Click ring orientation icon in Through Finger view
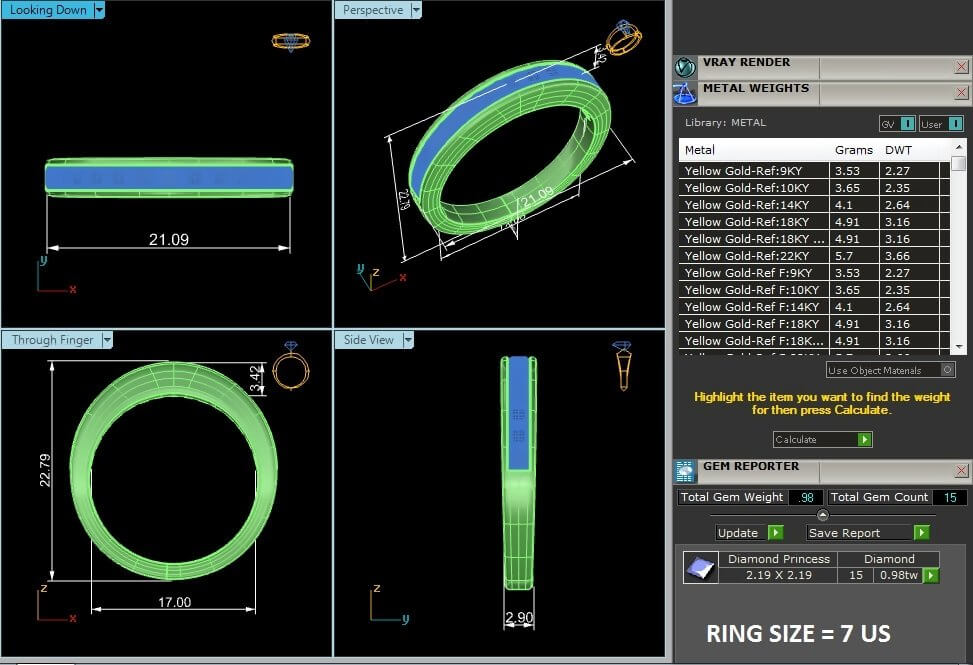 click(291, 367)
